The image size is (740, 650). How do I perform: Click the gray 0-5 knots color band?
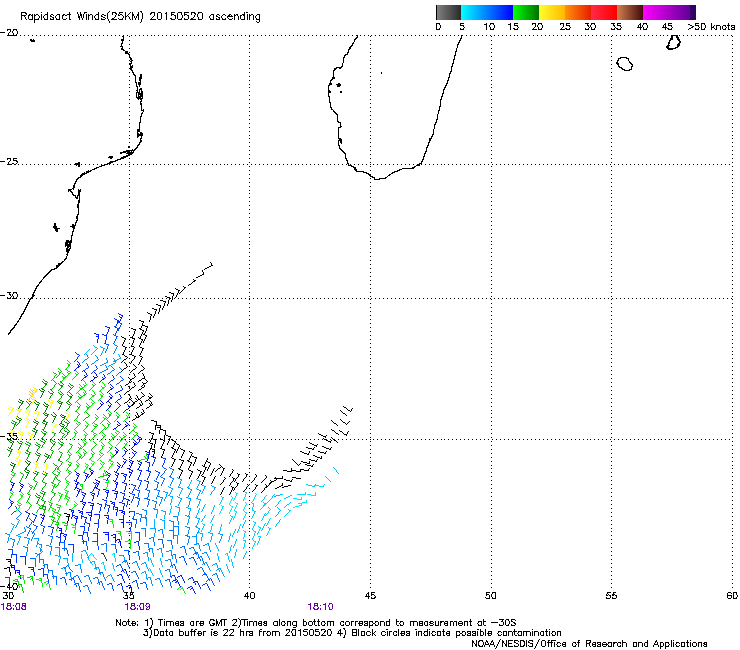click(x=448, y=12)
